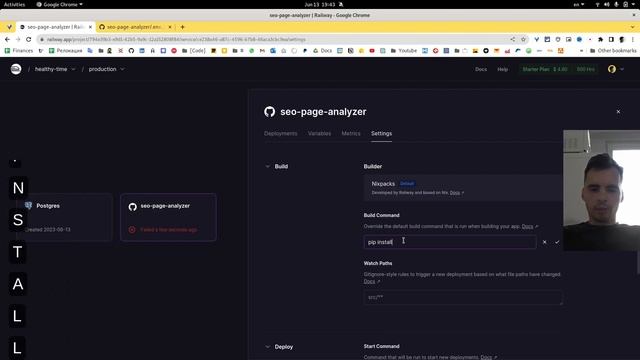Open the Релокация bookmark
Image resolution: width=640 pixels, height=360 pixels.
65,51
